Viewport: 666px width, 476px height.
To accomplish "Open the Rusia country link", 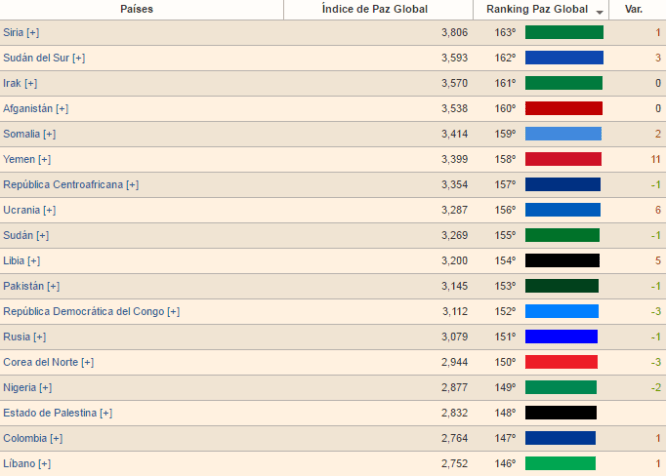I will click(x=17, y=337).
